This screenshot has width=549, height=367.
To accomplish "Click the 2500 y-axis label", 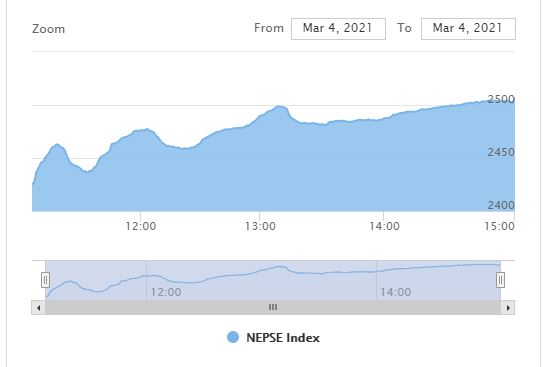I will pos(501,99).
